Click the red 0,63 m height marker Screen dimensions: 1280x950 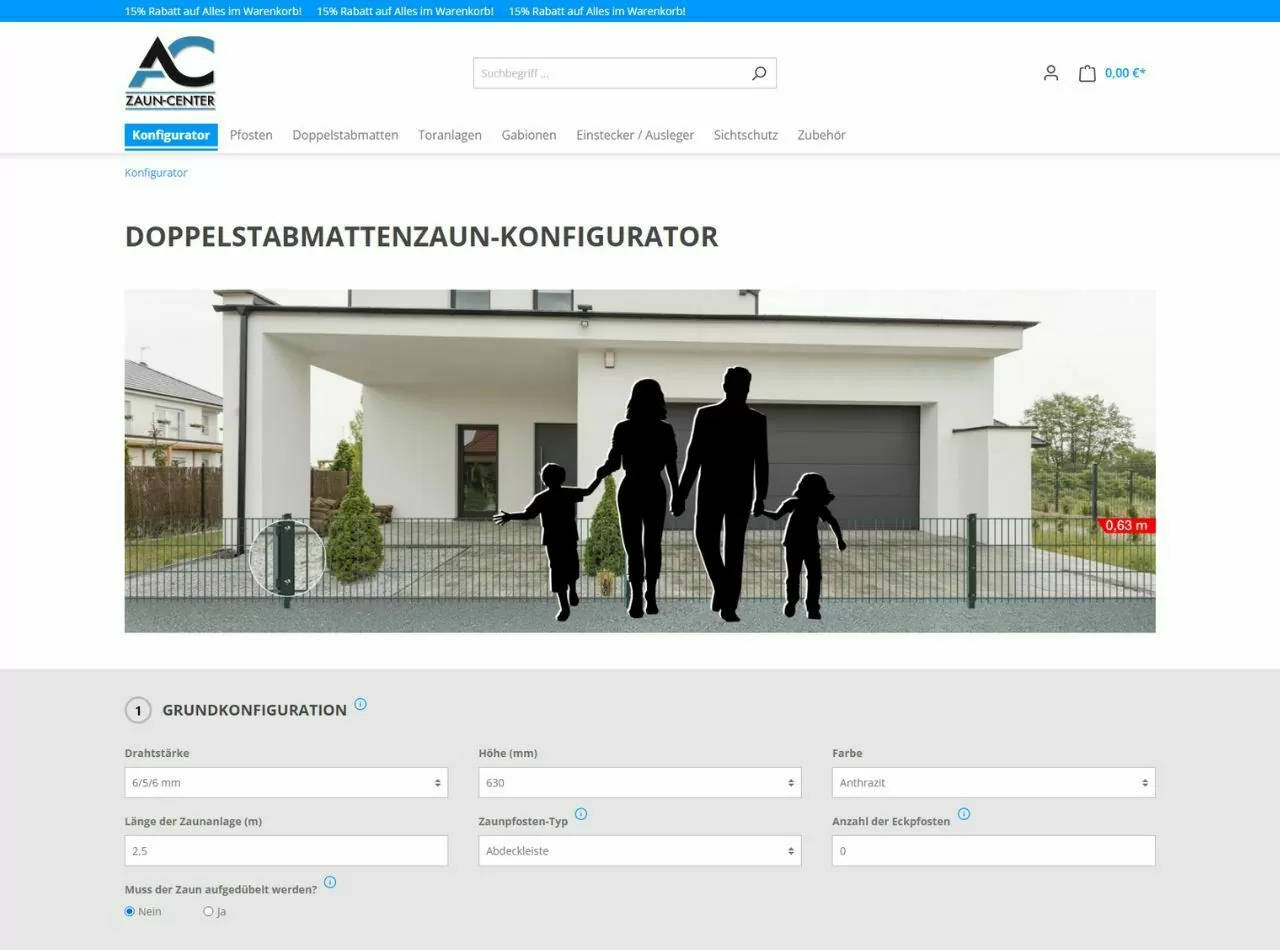(x=1127, y=523)
